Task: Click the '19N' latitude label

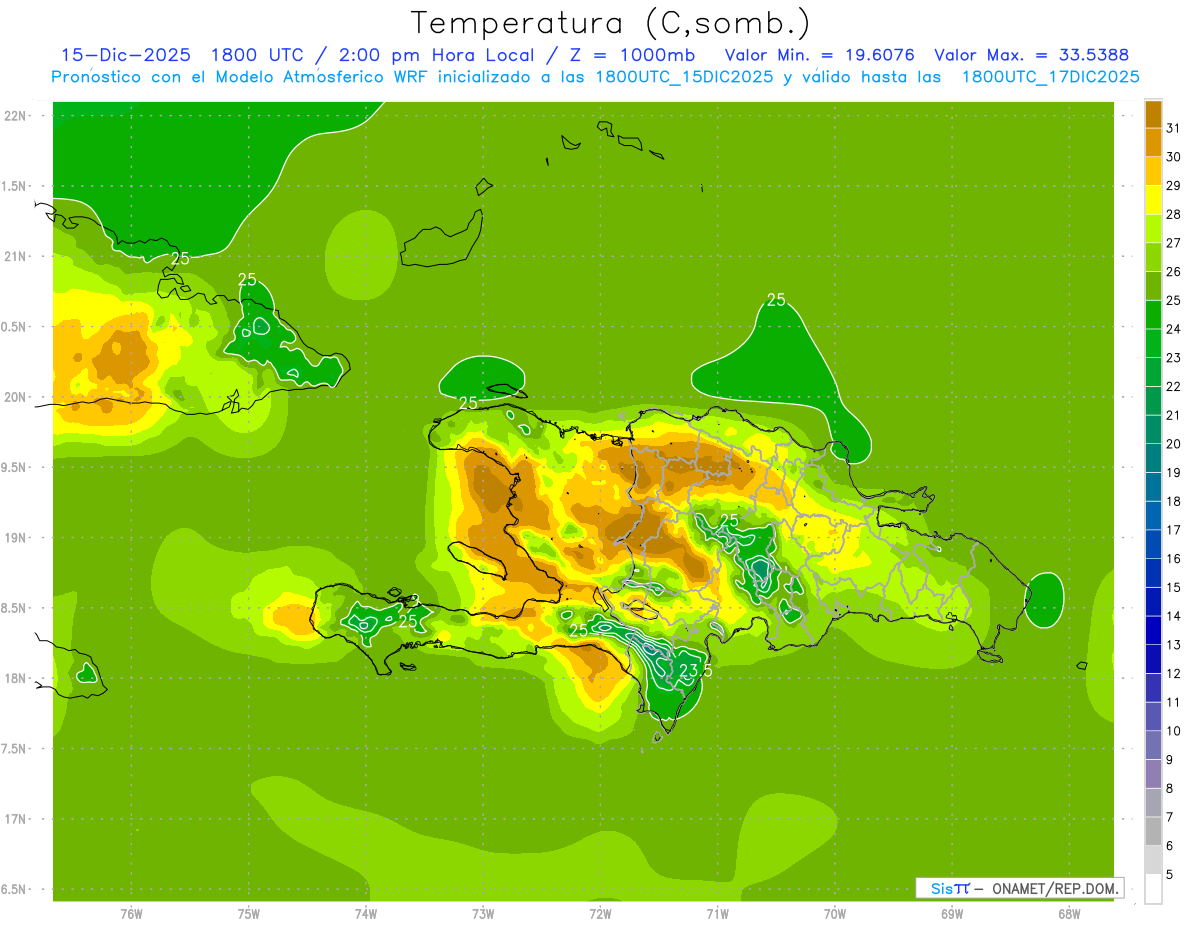Action: click(16, 538)
